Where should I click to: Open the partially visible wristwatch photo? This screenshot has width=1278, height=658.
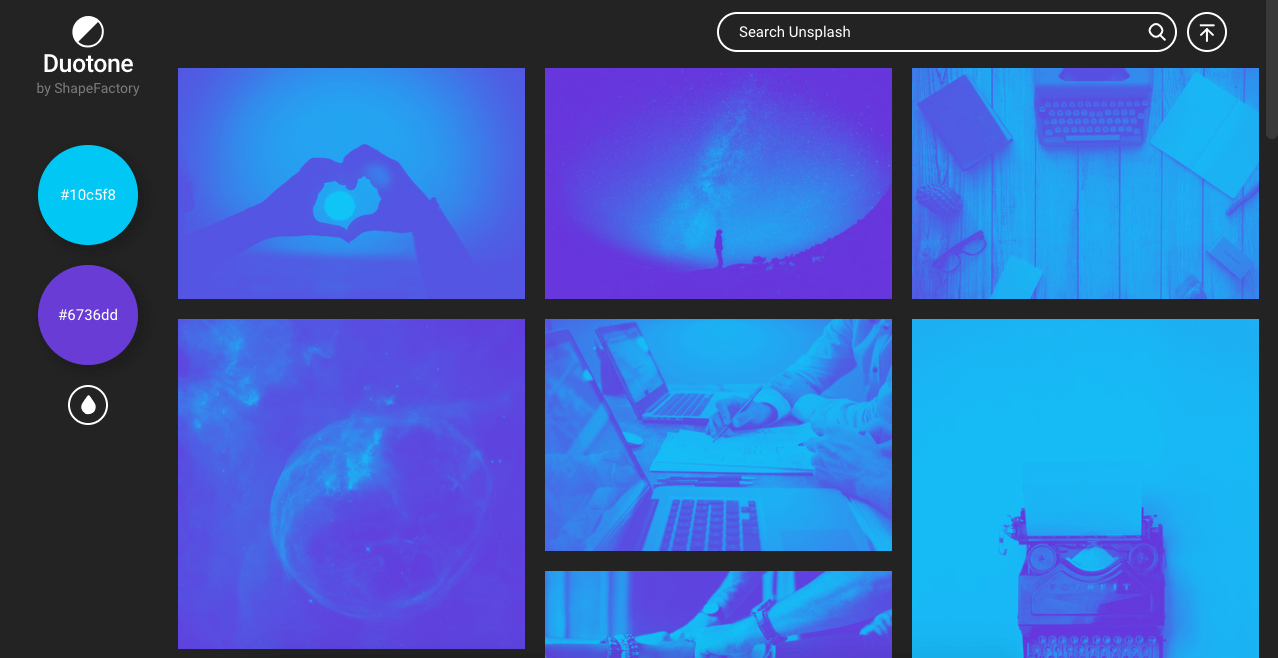tap(718, 614)
